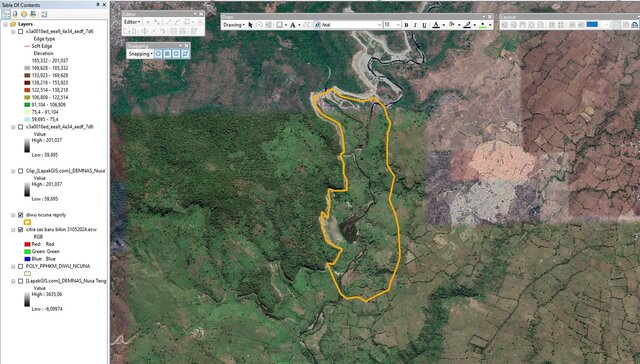Screen dimensions: 640x364
Task: Click the Rotate tool in Draw toolbar
Action: pos(259,25)
